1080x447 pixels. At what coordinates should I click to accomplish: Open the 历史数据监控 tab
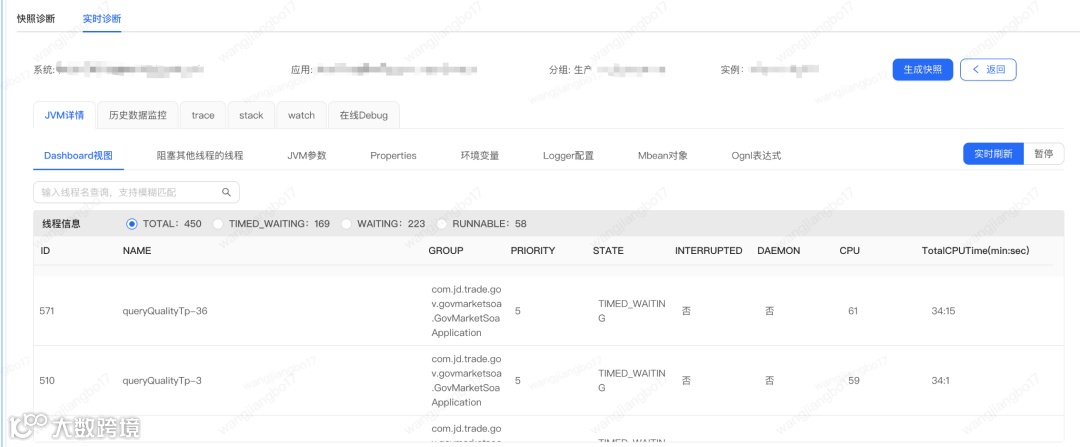(x=138, y=115)
